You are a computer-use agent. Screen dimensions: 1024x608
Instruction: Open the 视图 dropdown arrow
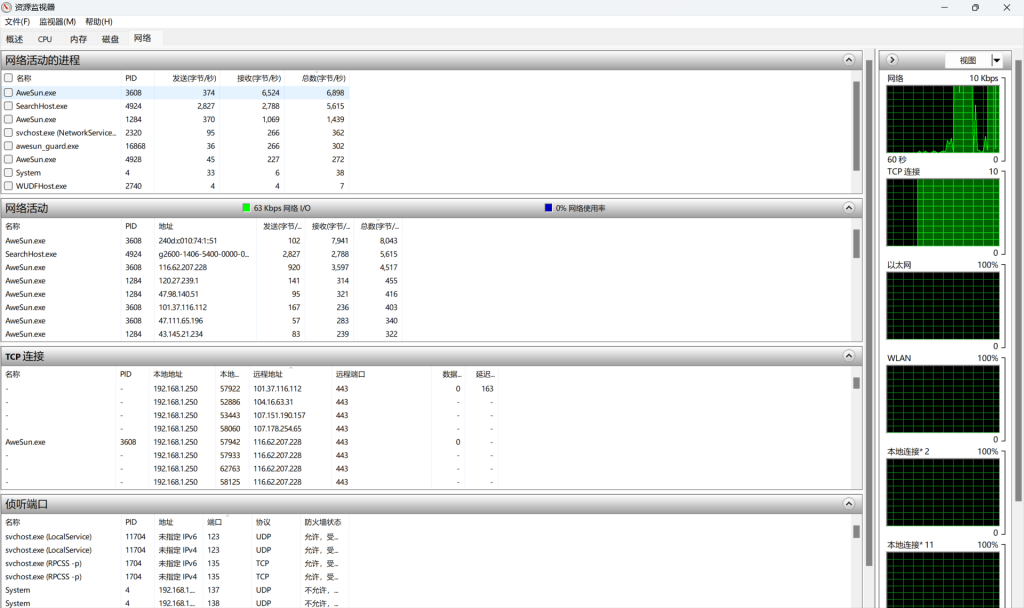tap(996, 60)
